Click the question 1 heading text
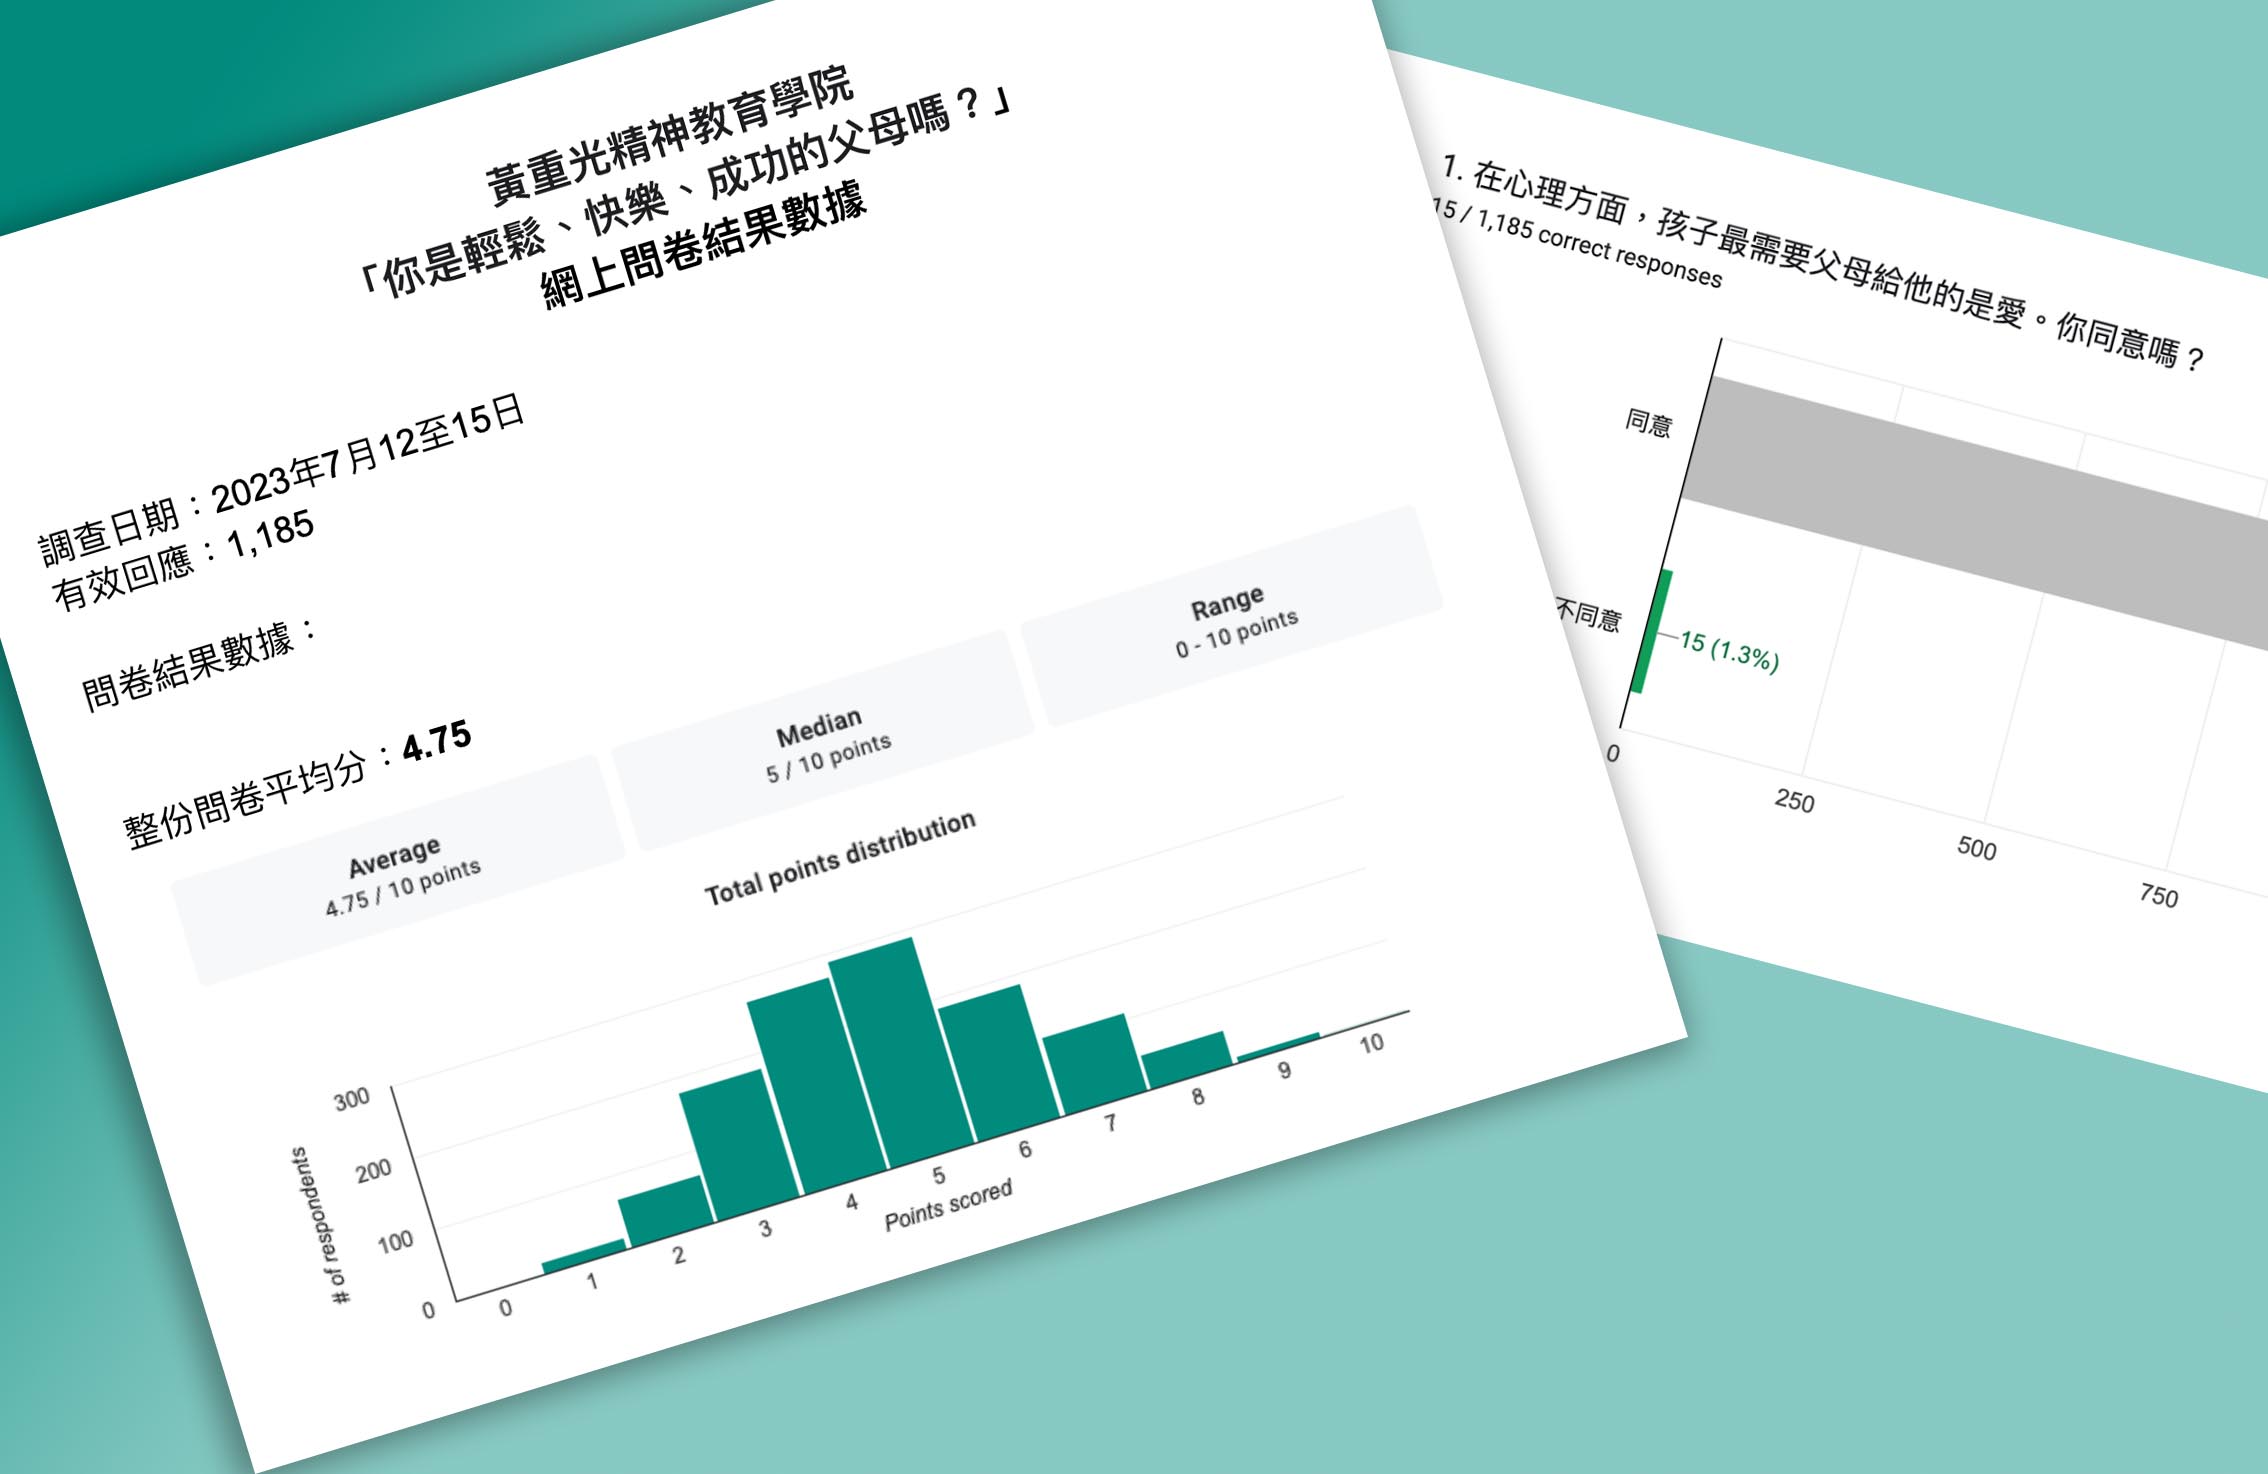This screenshot has width=2268, height=1474. pyautogui.click(x=1822, y=264)
